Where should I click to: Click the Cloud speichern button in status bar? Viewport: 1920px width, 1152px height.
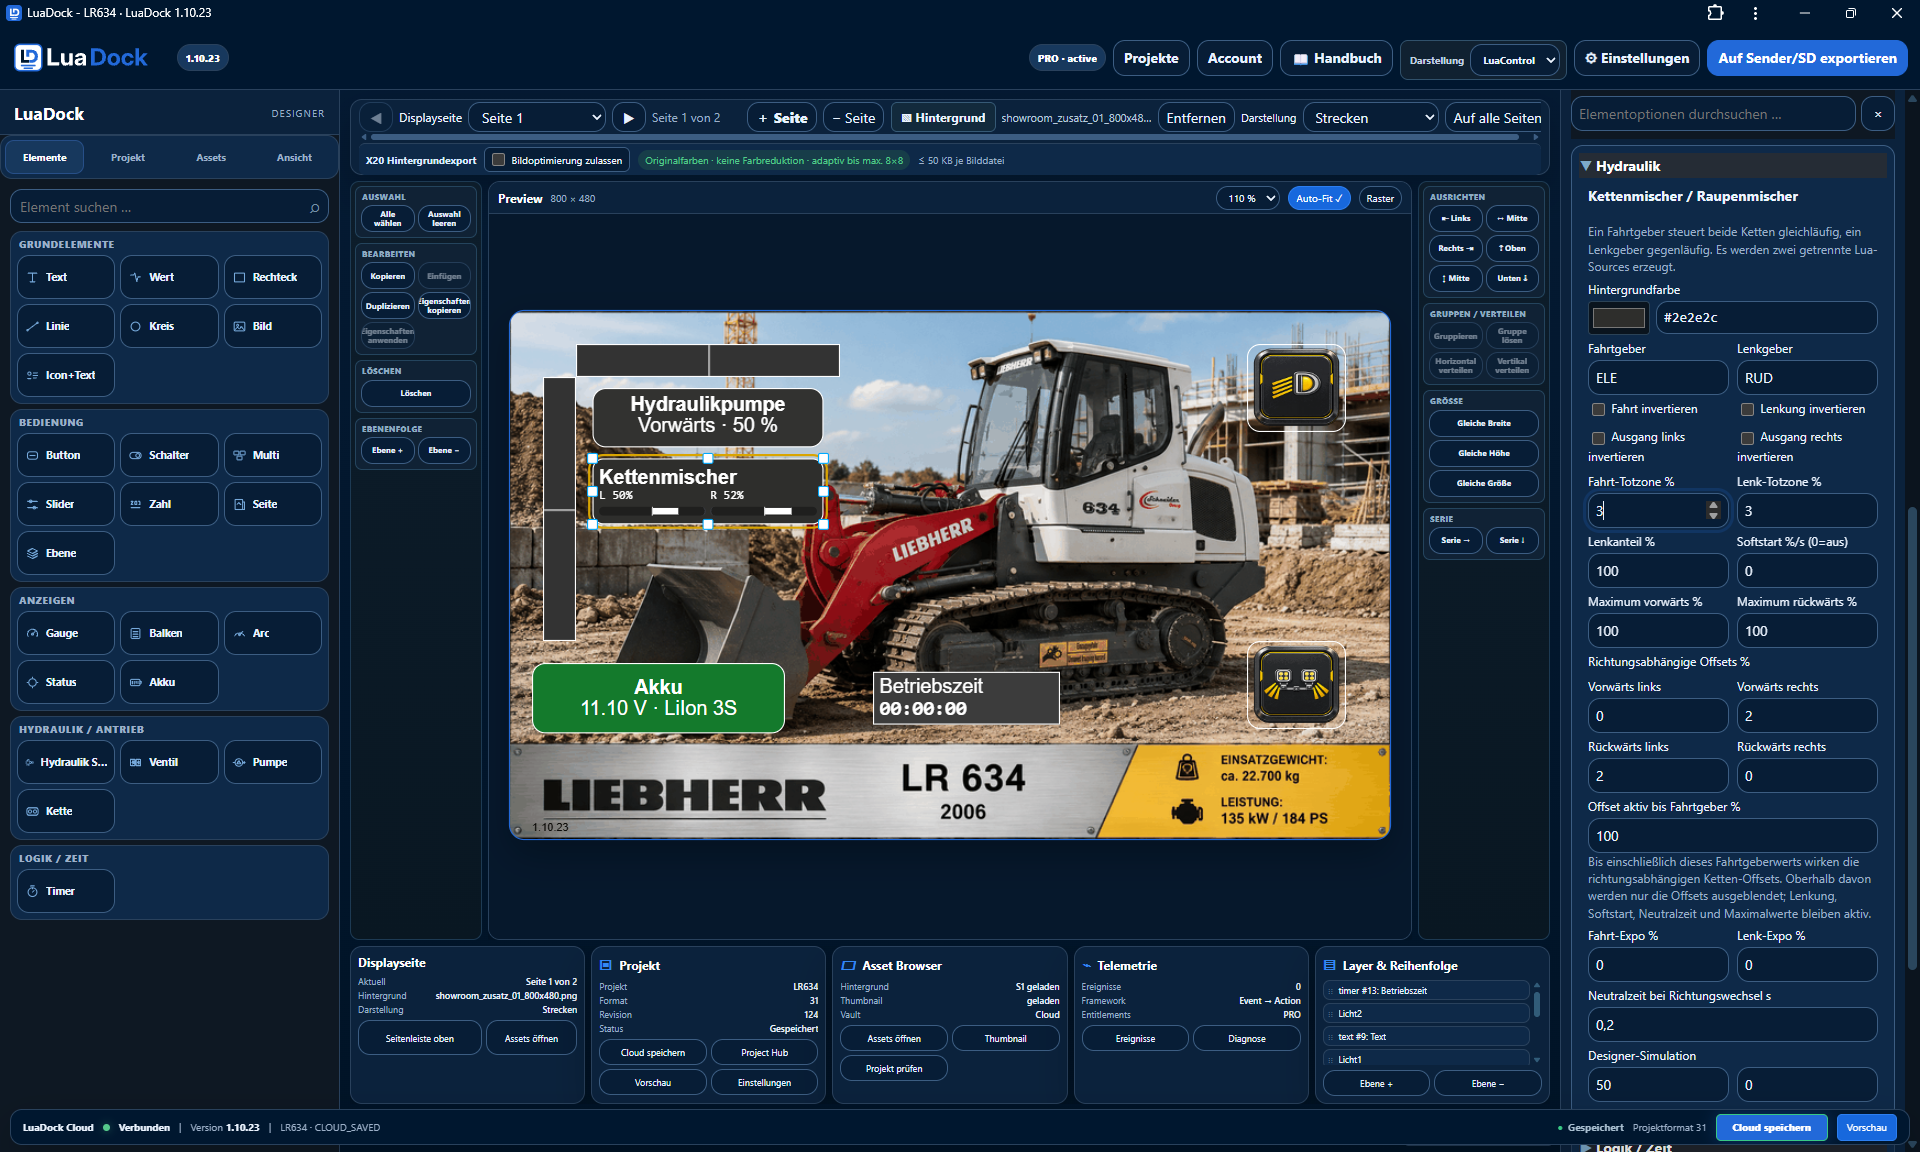1771,1127
